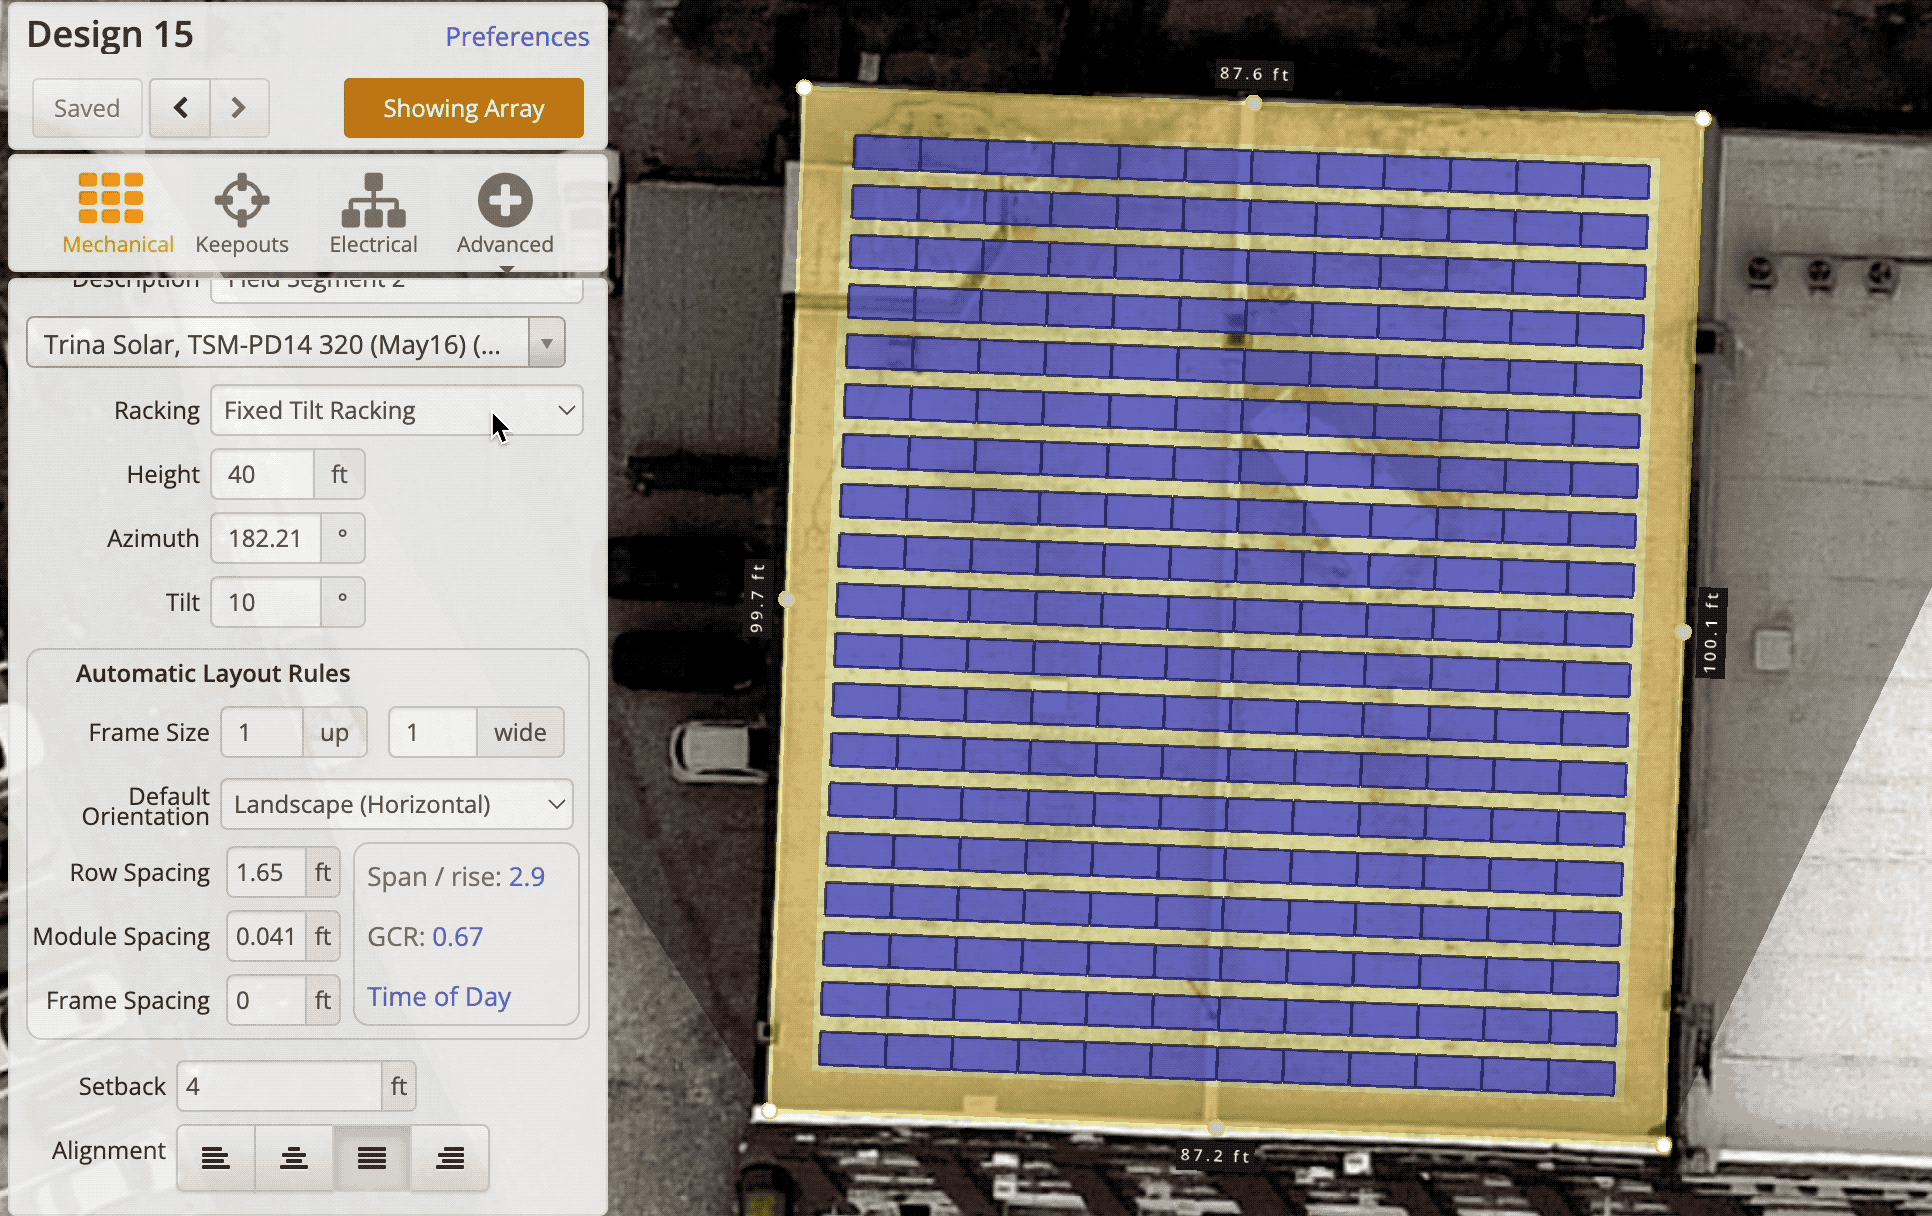Select justify alignment icon
Image resolution: width=1932 pixels, height=1216 pixels.
372,1158
